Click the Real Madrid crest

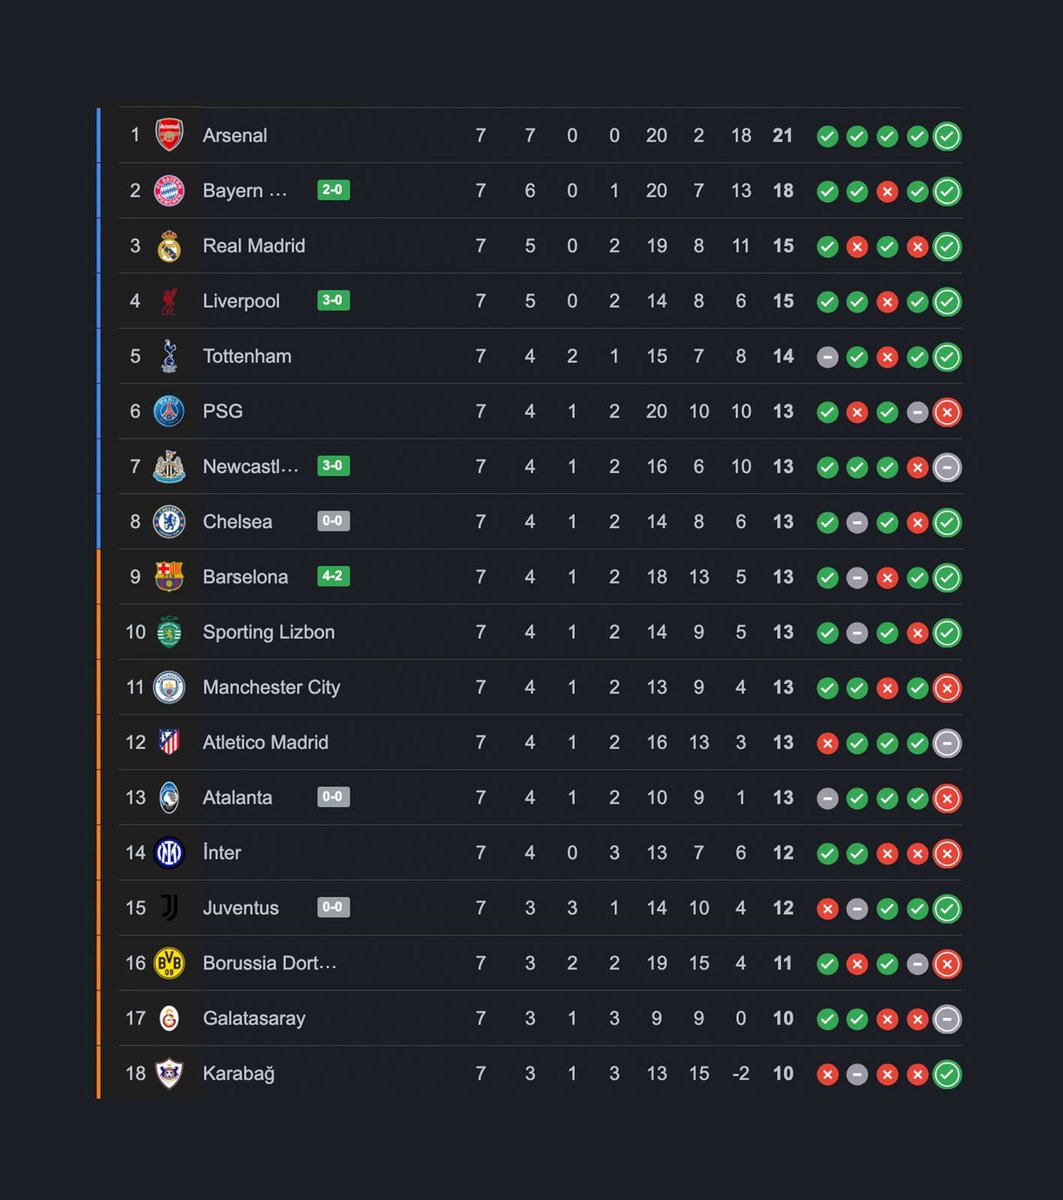169,246
